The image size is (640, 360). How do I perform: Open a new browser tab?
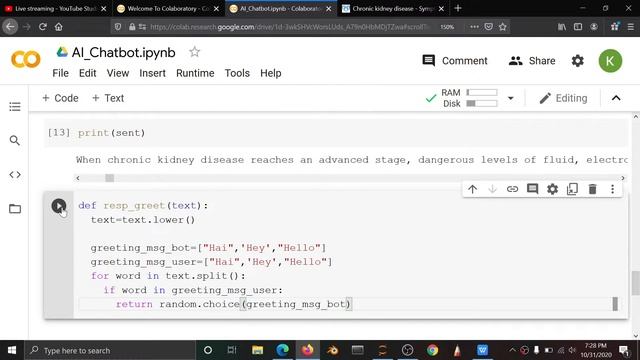click(x=458, y=8)
